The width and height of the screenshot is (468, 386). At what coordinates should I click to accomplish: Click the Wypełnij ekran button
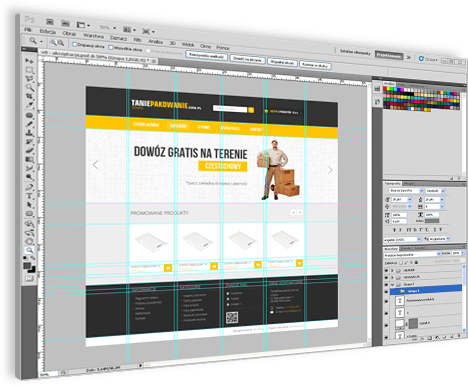[282, 63]
